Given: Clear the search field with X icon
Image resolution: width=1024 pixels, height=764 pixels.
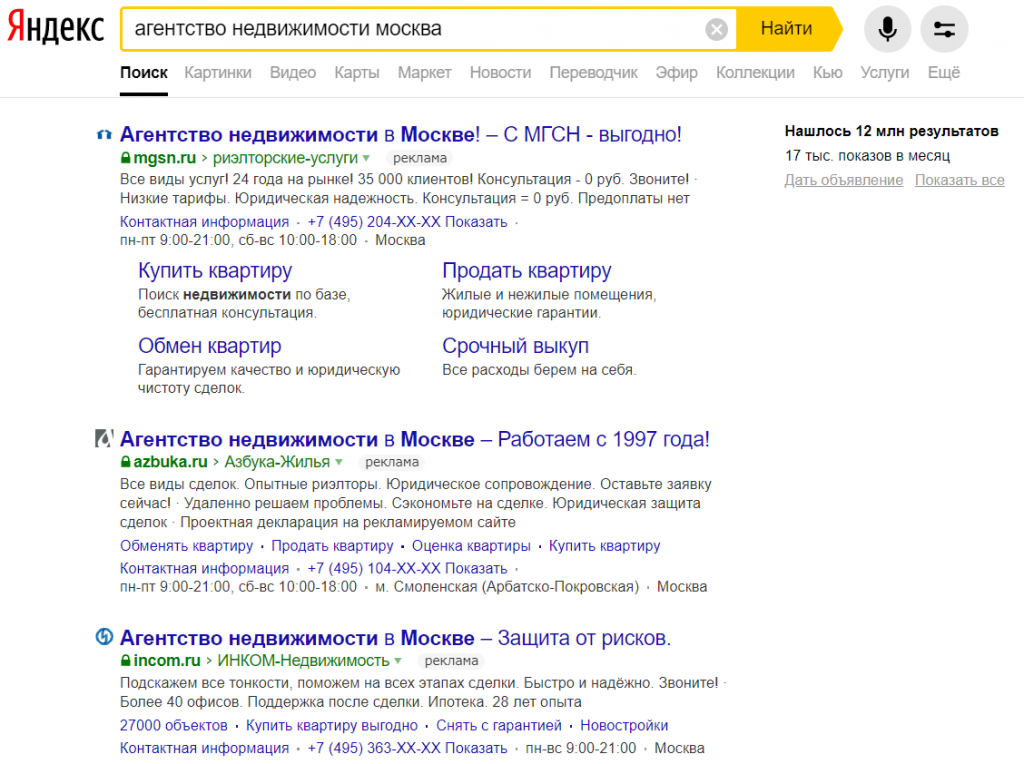Looking at the screenshot, I should pyautogui.click(x=716, y=29).
